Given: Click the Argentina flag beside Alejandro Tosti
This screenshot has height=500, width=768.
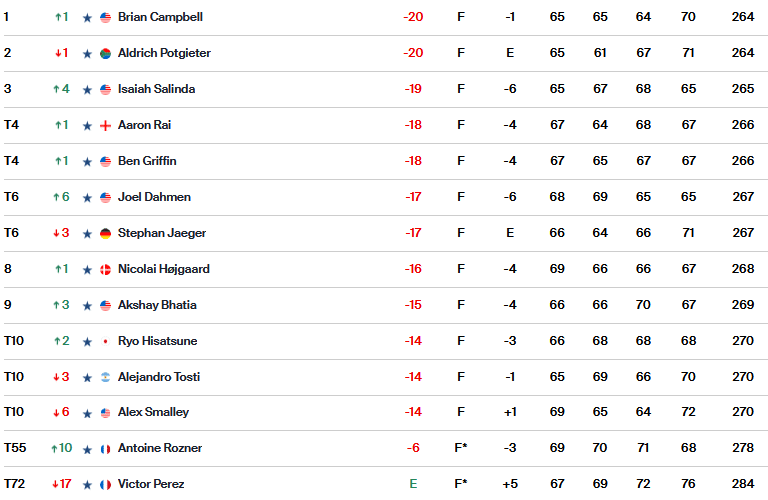Looking at the screenshot, I should [105, 377].
